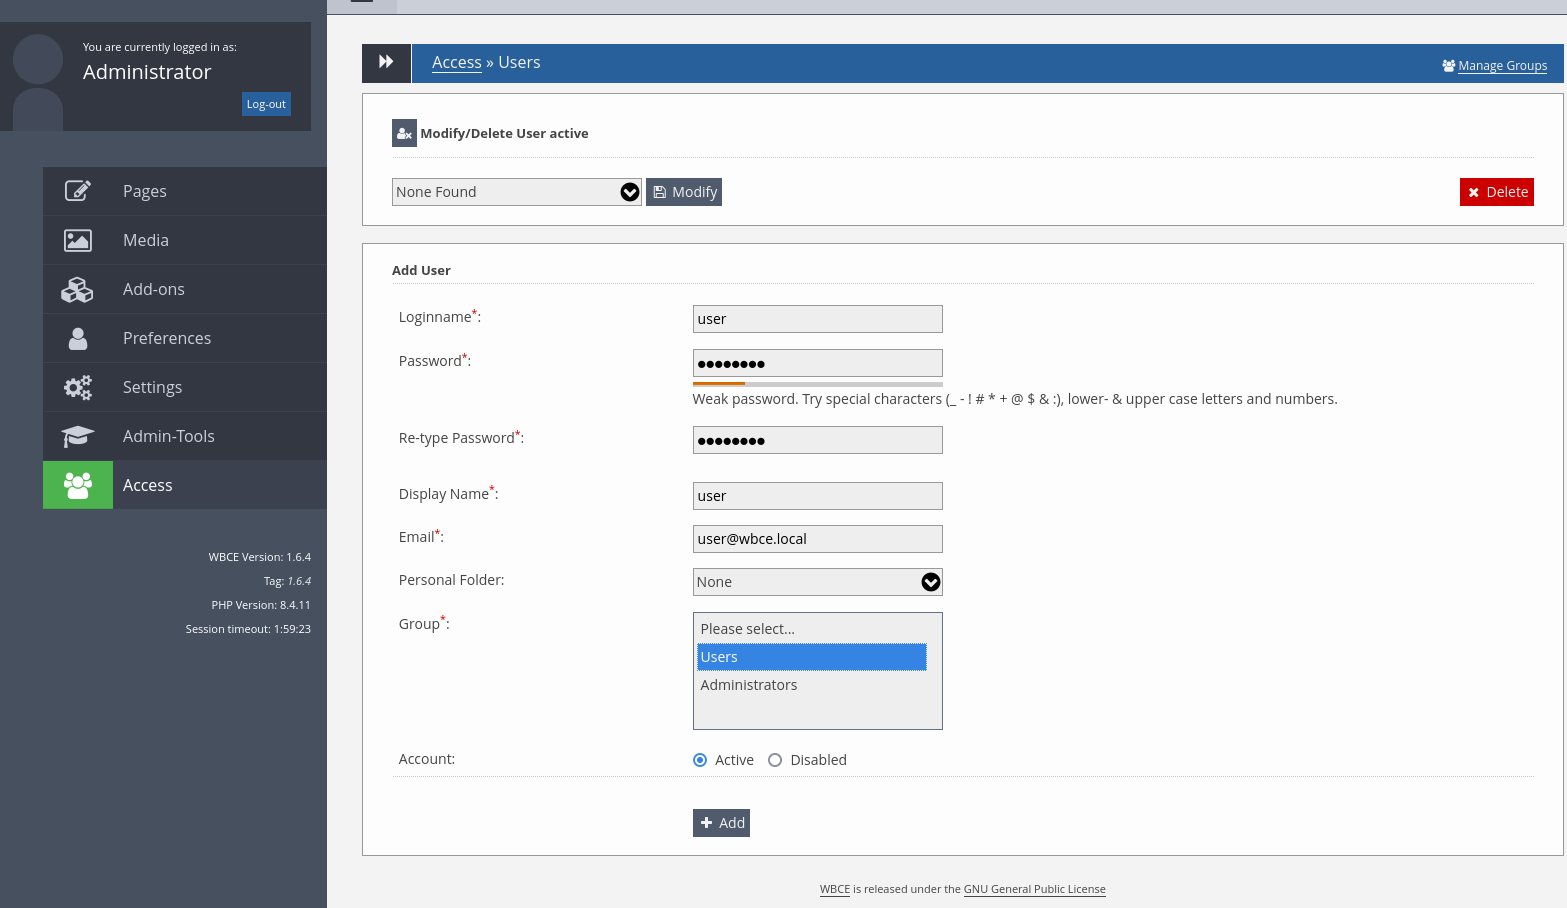The height and width of the screenshot is (908, 1567).
Task: Focus the Loginname input field
Action: click(x=818, y=319)
